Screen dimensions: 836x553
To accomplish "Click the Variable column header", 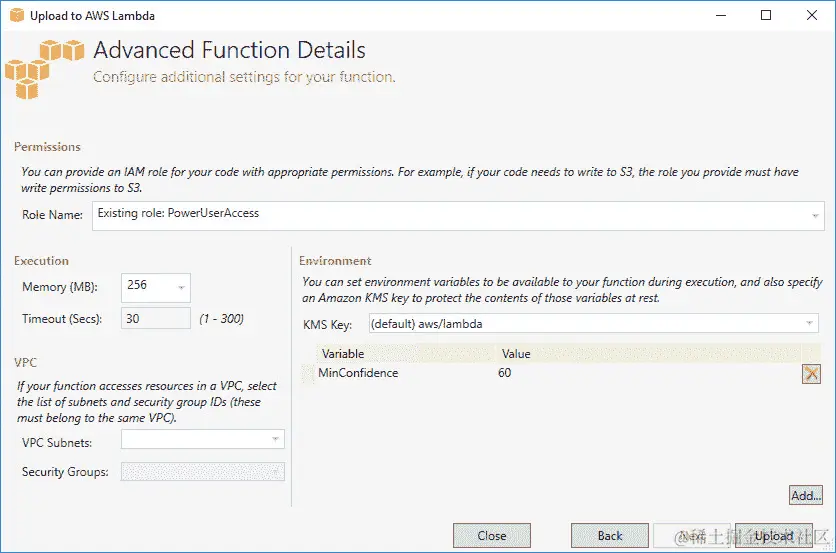I will click(405, 354).
